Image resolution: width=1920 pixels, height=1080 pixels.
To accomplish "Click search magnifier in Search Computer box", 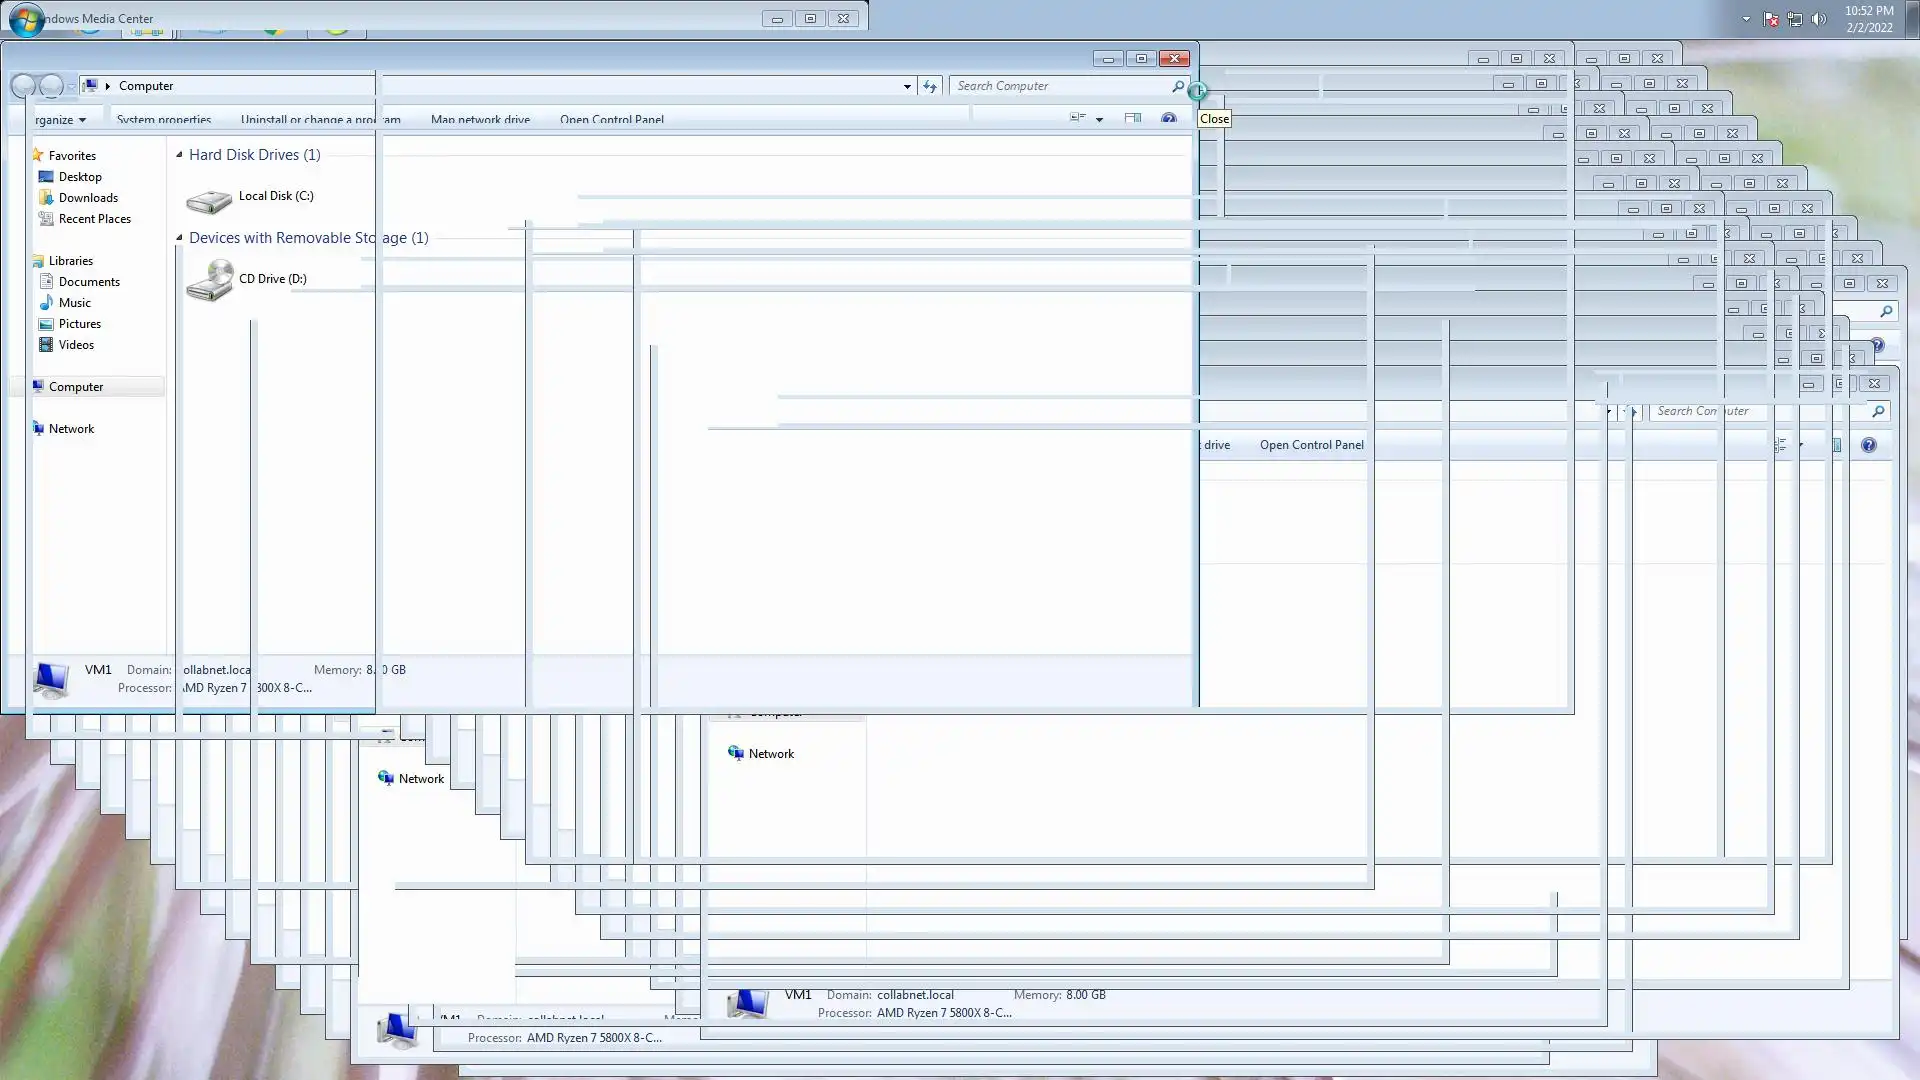I will click(1178, 86).
